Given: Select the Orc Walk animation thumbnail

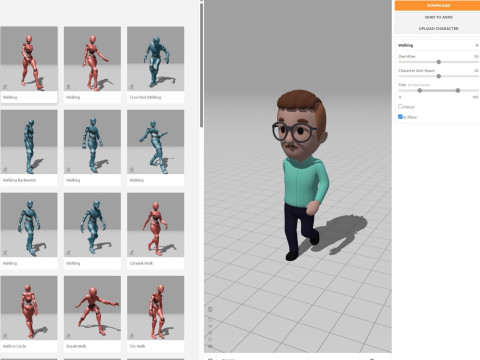Looking at the screenshot, I should click(155, 308).
